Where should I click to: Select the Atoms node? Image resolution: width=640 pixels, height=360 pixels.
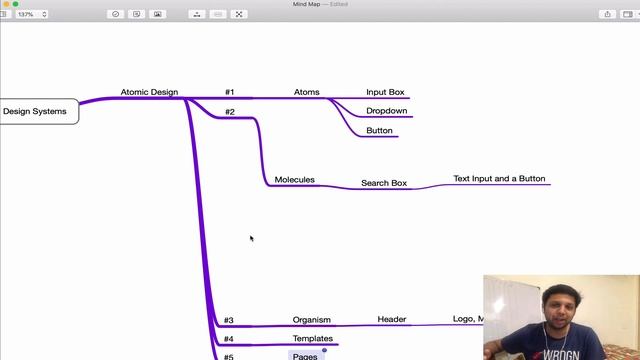click(x=307, y=92)
